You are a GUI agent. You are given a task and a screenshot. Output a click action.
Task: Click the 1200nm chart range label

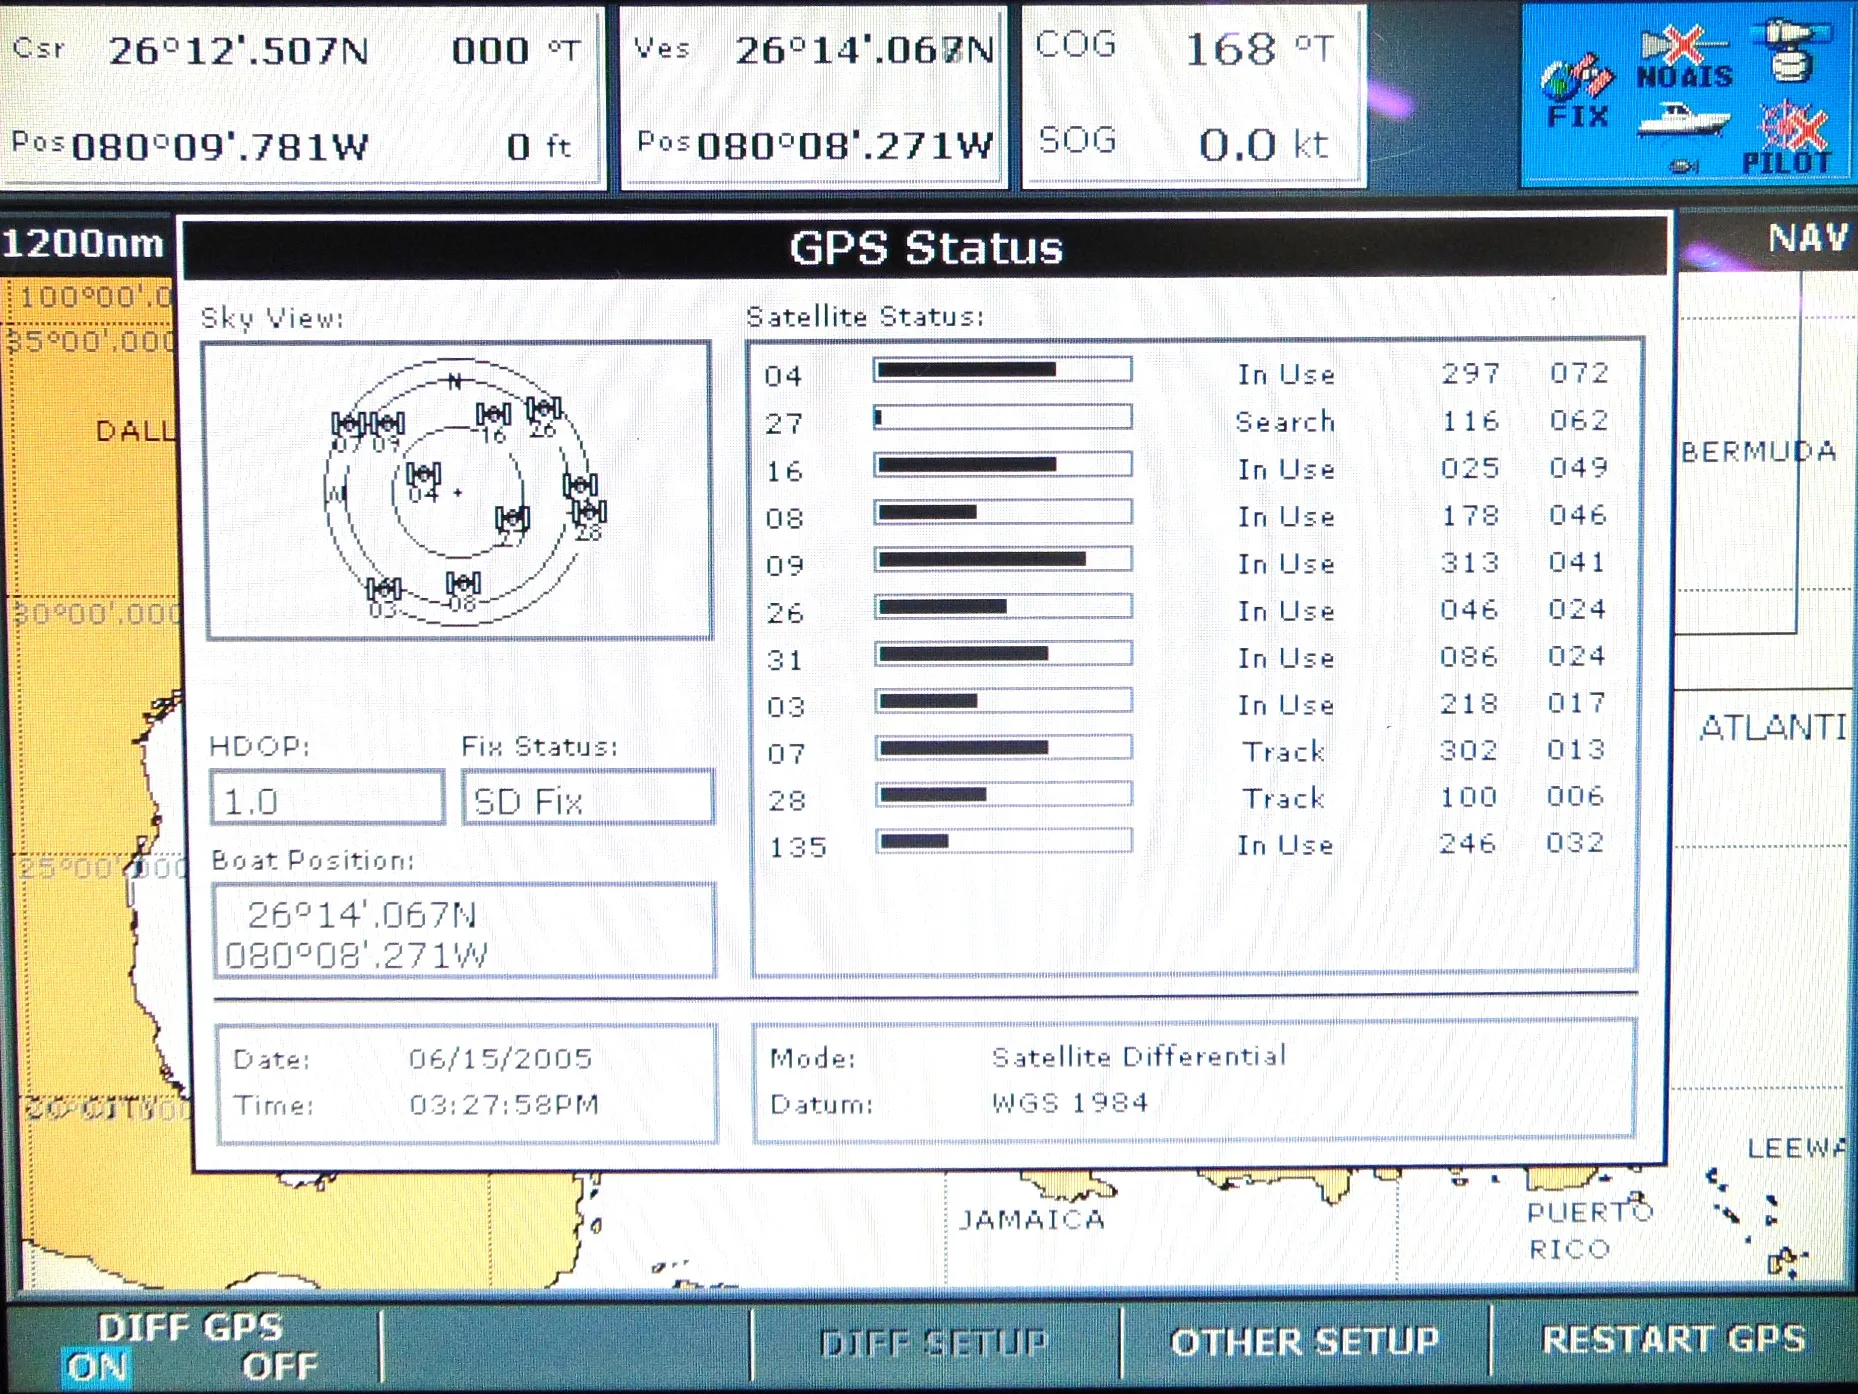pyautogui.click(x=83, y=243)
